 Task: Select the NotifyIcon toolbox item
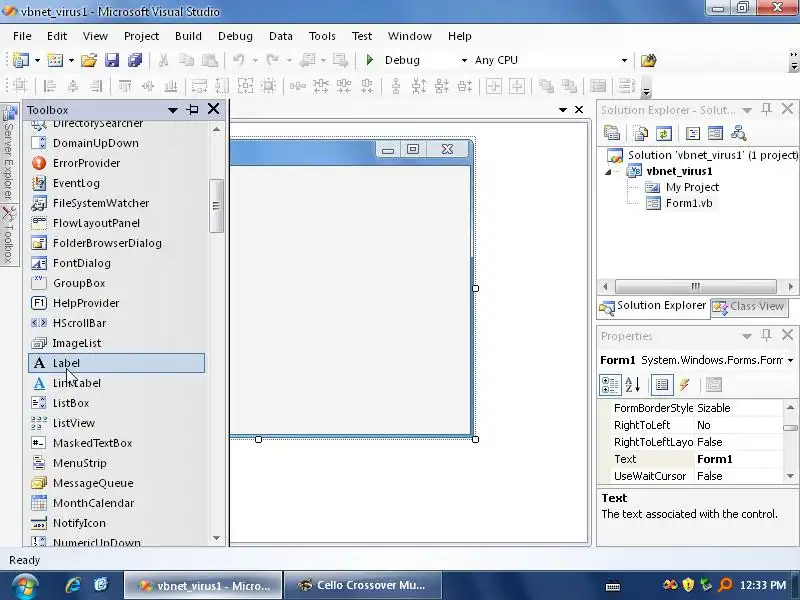pyautogui.click(x=116, y=523)
